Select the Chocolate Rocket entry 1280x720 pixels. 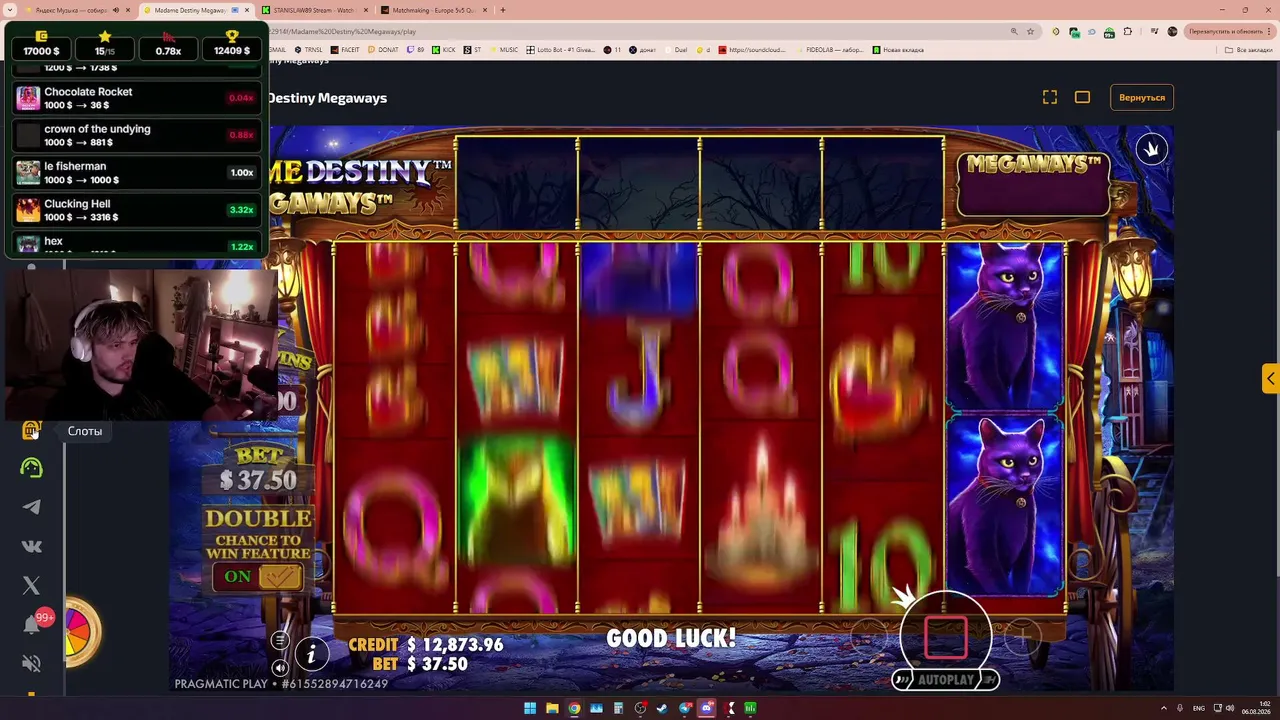(x=136, y=98)
